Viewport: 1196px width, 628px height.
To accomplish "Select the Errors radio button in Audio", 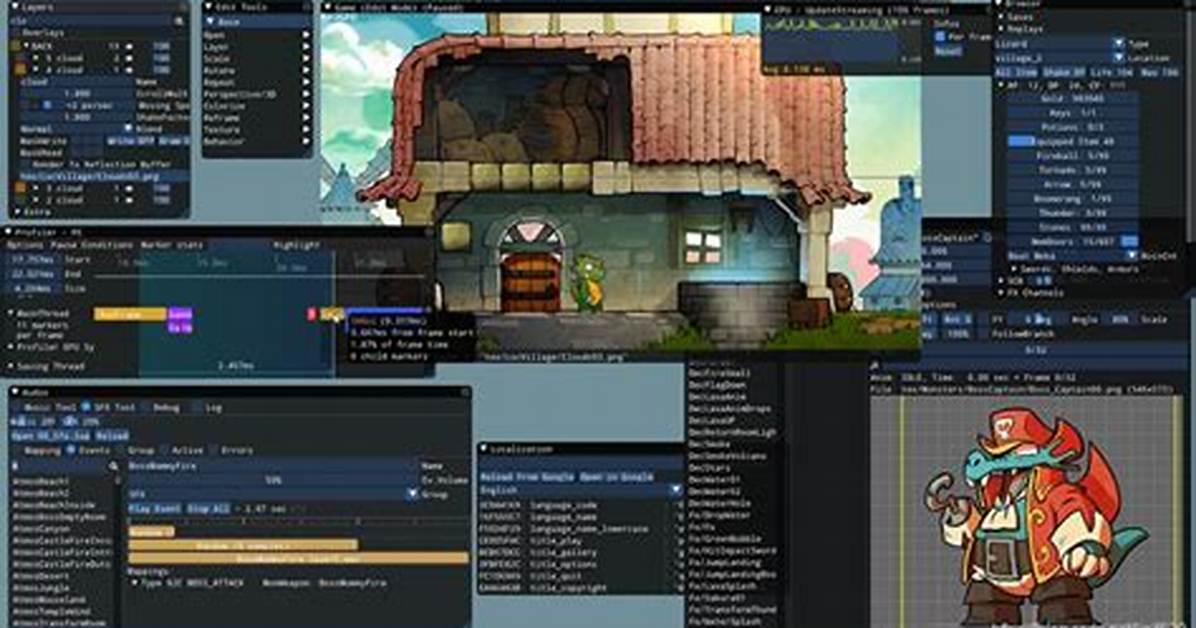I will click(x=213, y=450).
